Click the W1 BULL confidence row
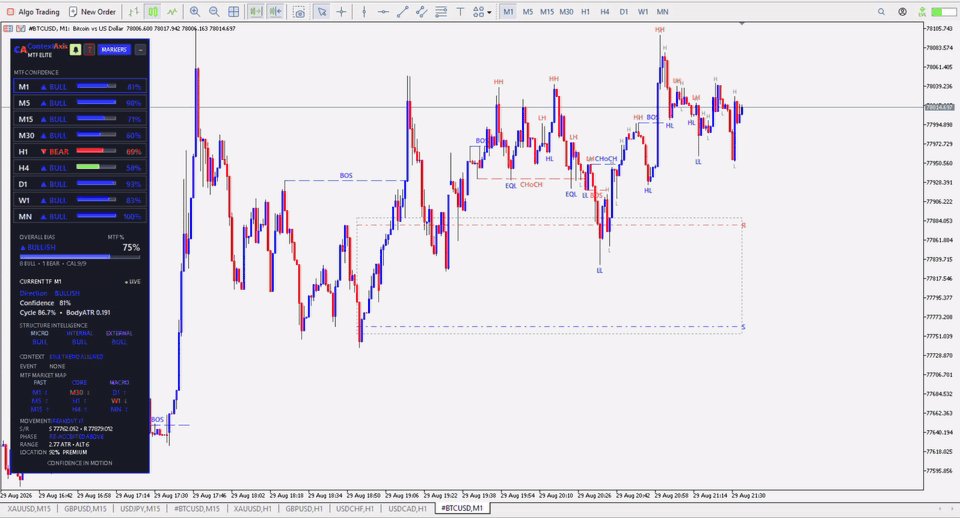This screenshot has width=960, height=518. pyautogui.click(x=80, y=200)
